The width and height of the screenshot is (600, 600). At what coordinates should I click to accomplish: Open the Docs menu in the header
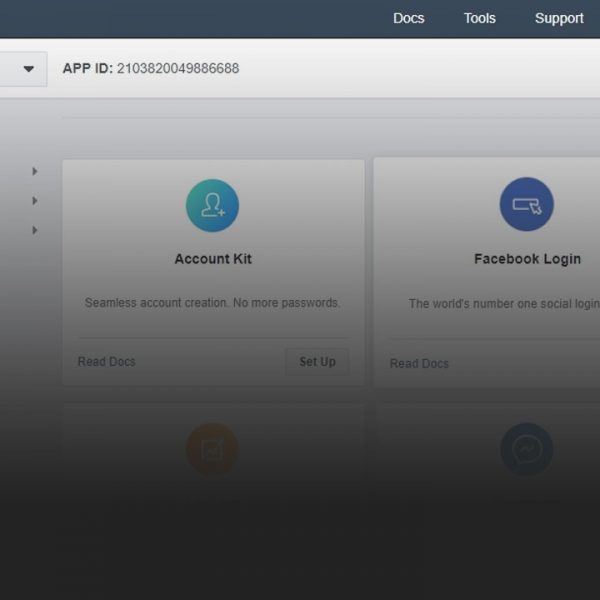click(x=408, y=18)
